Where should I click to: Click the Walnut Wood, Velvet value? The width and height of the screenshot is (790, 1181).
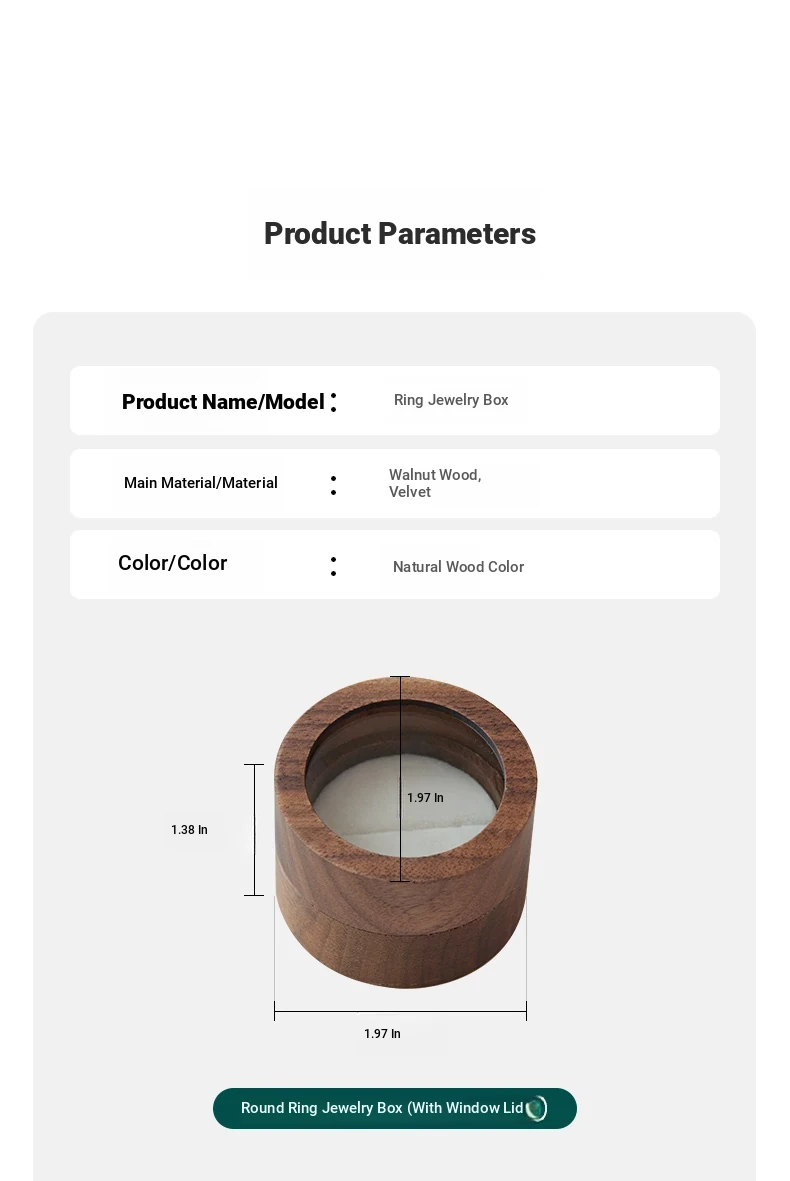pyautogui.click(x=435, y=483)
